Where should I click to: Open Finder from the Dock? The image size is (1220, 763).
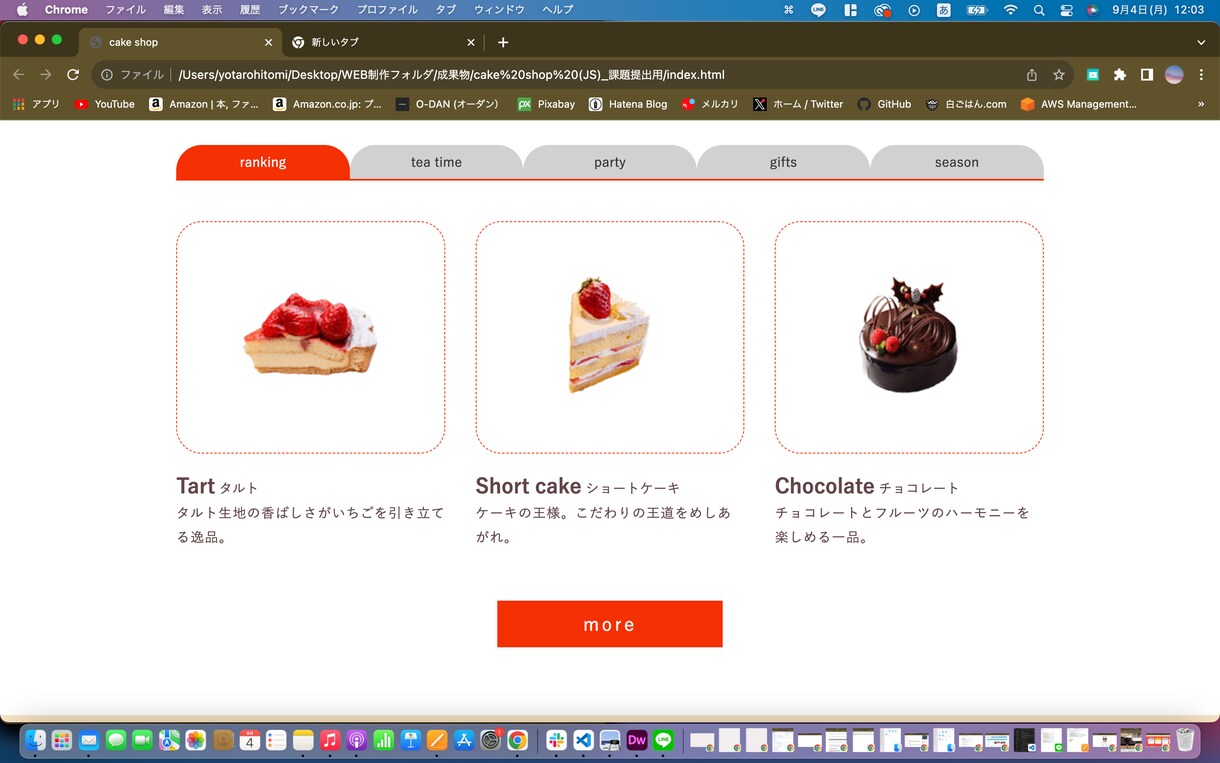coord(35,740)
